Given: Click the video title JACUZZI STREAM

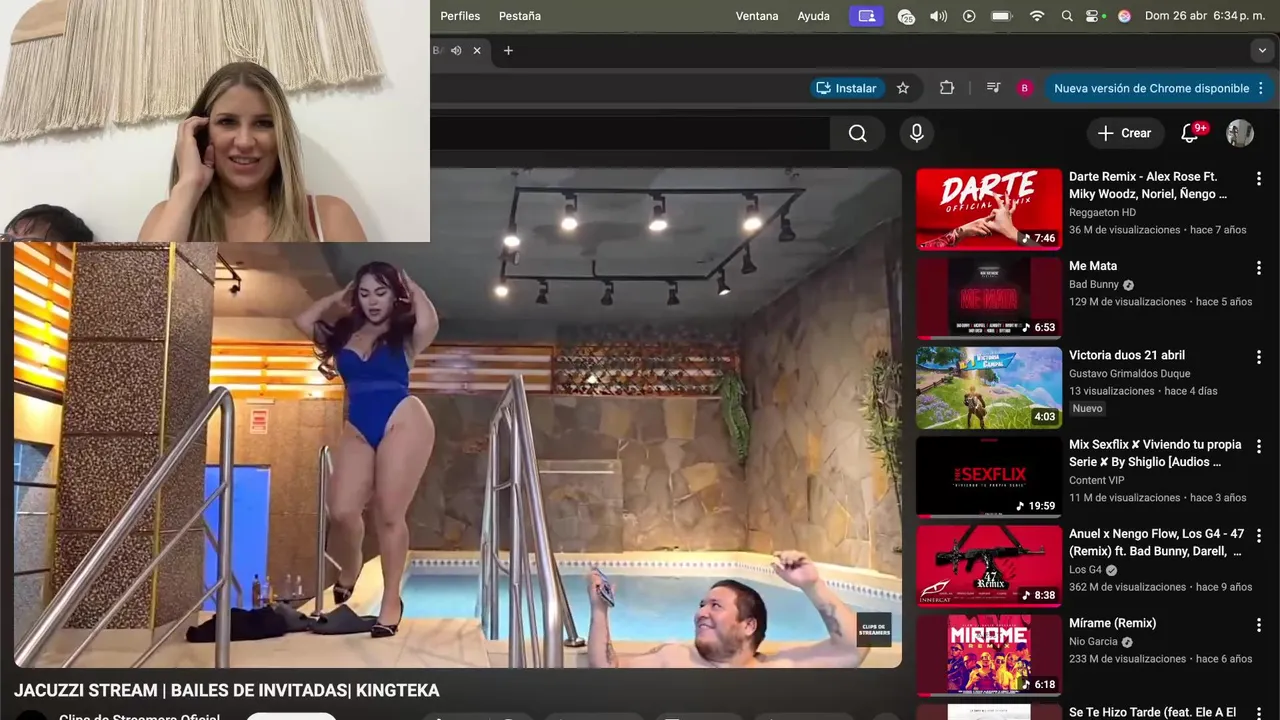Looking at the screenshot, I should (x=227, y=691).
